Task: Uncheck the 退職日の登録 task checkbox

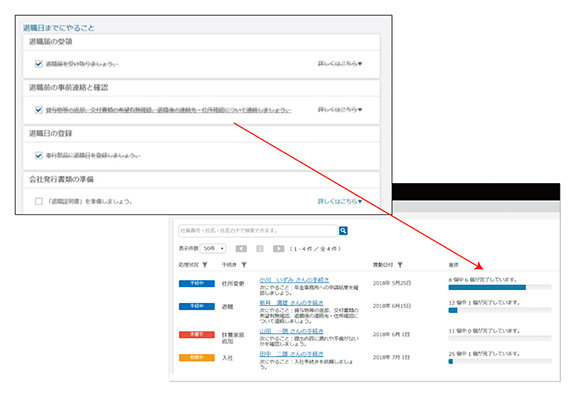Action: (39, 155)
